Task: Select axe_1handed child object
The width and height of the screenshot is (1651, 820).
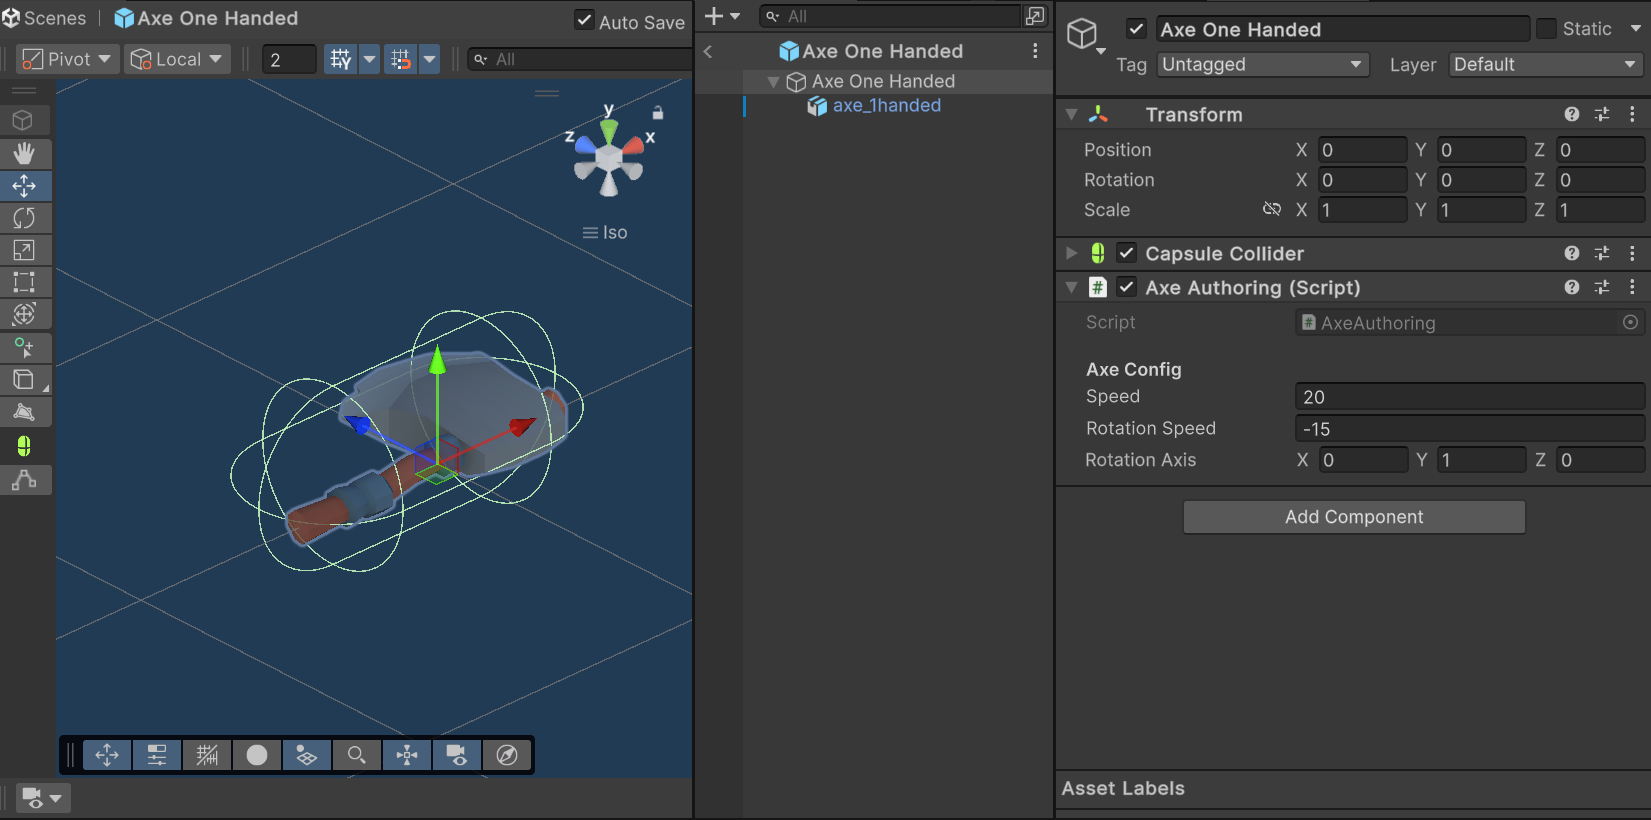Action: point(886,106)
